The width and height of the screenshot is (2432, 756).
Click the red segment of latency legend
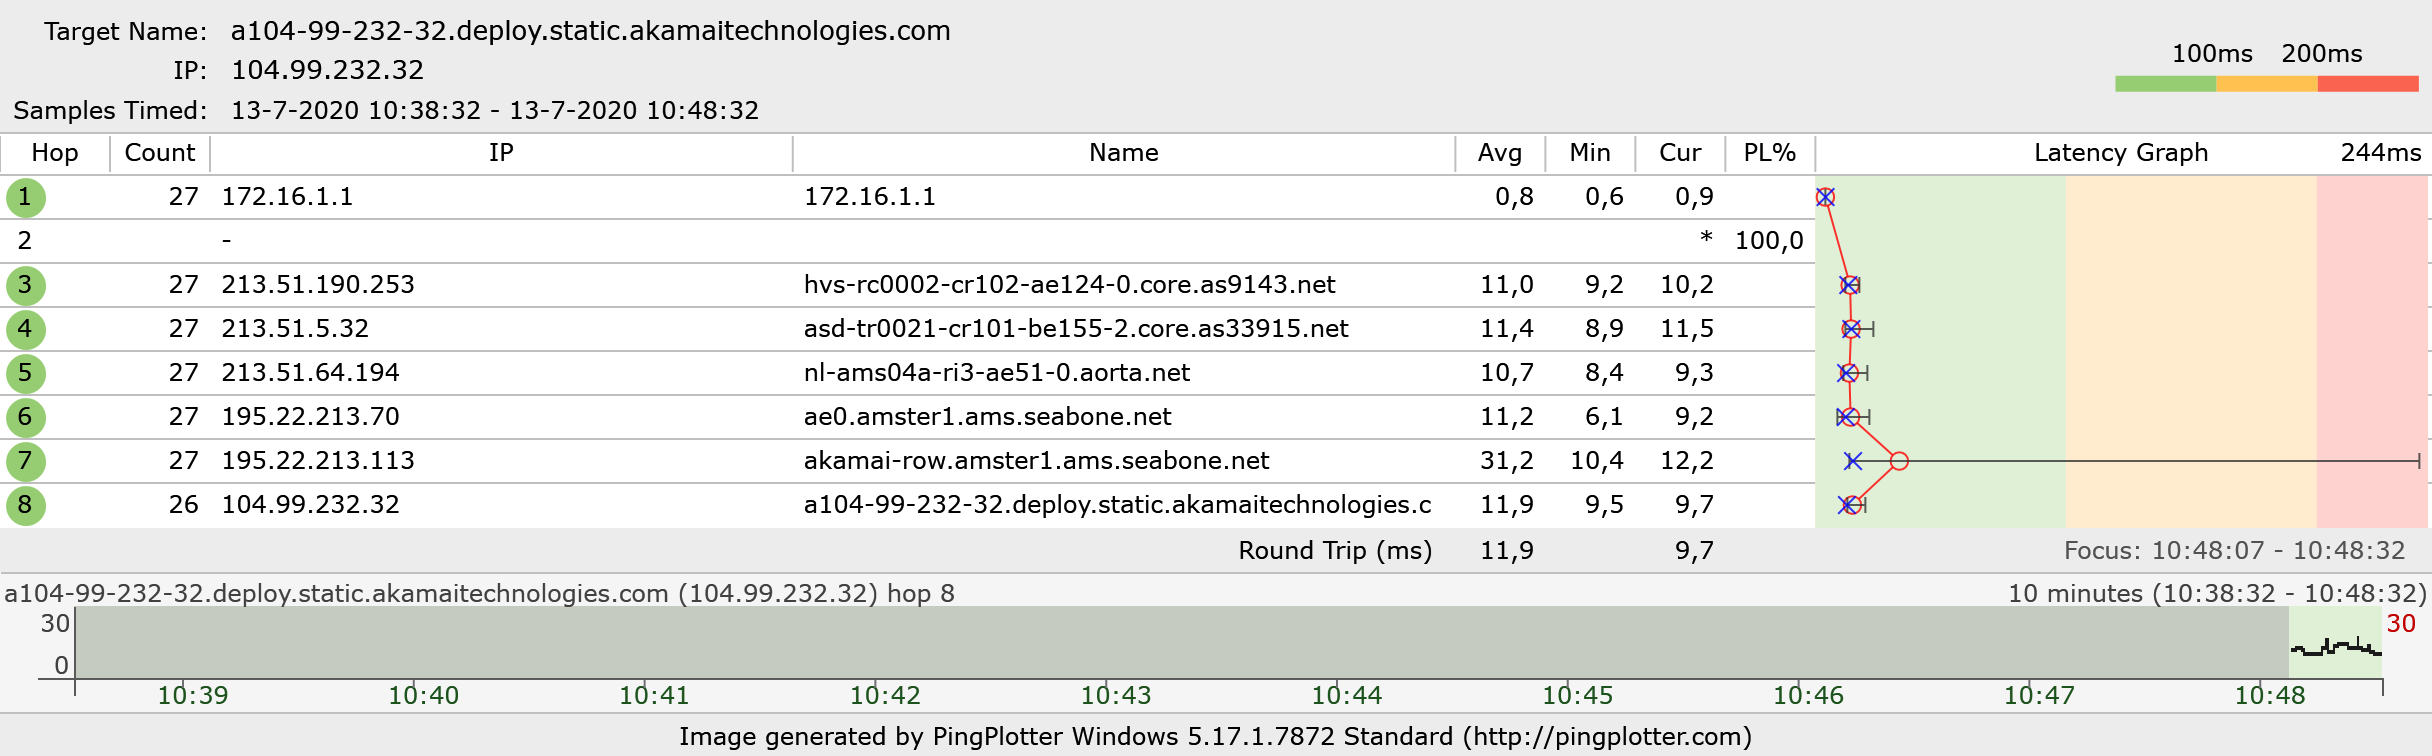tap(2367, 84)
